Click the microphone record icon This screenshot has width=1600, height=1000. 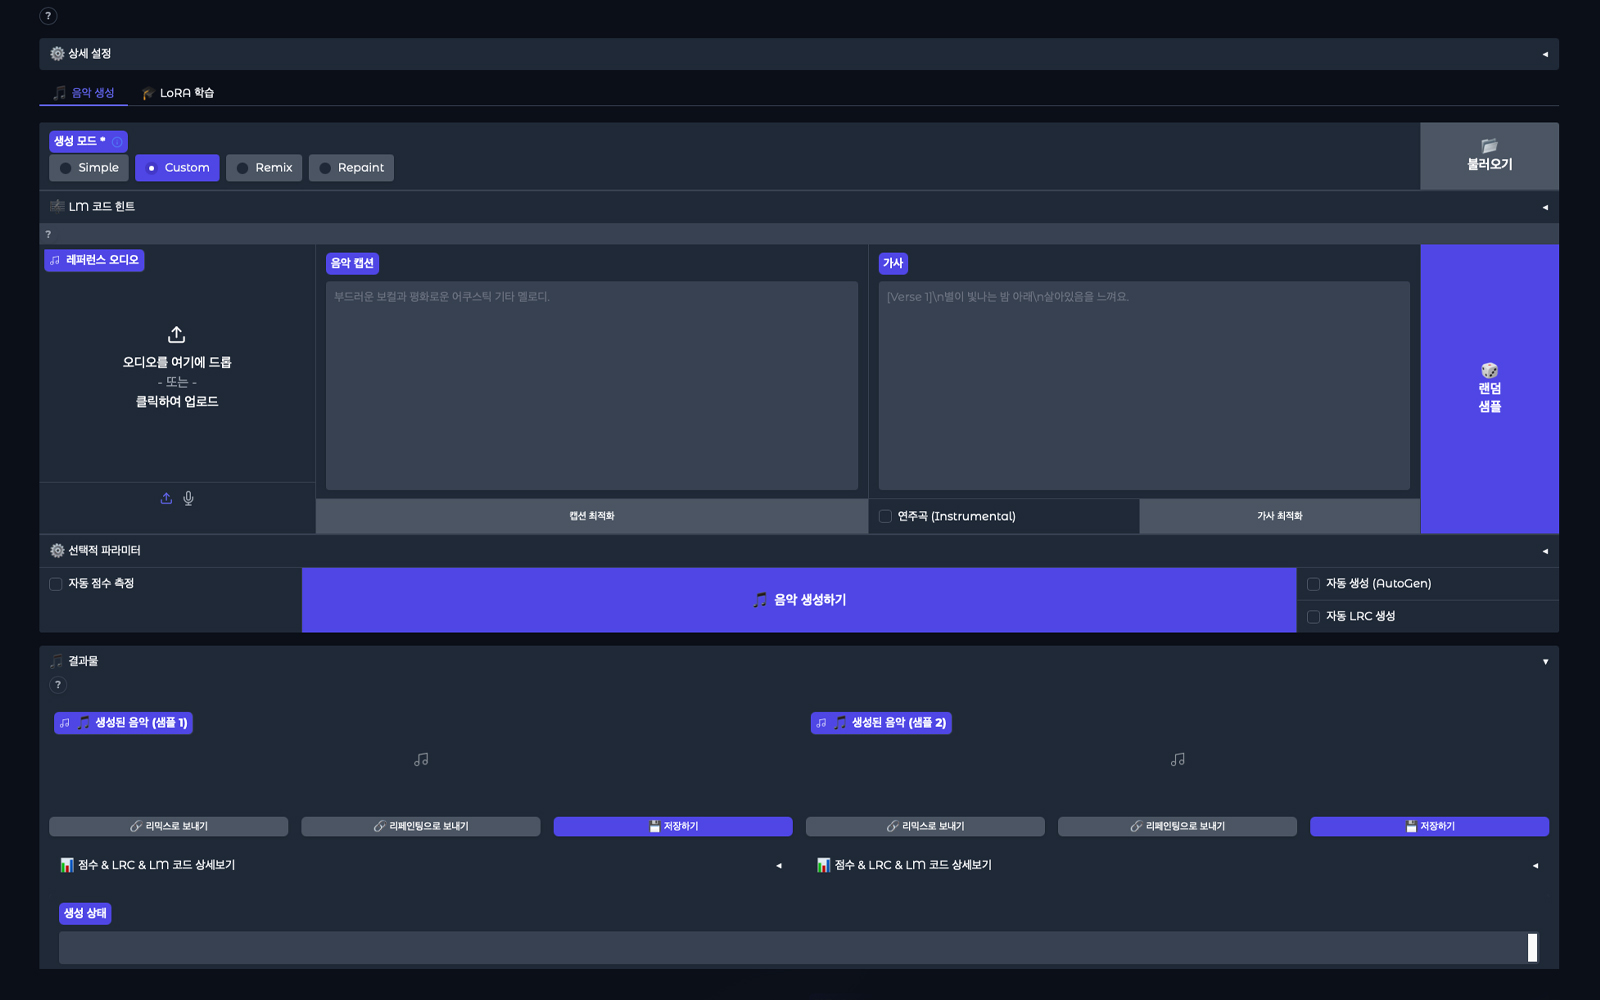[x=188, y=498]
